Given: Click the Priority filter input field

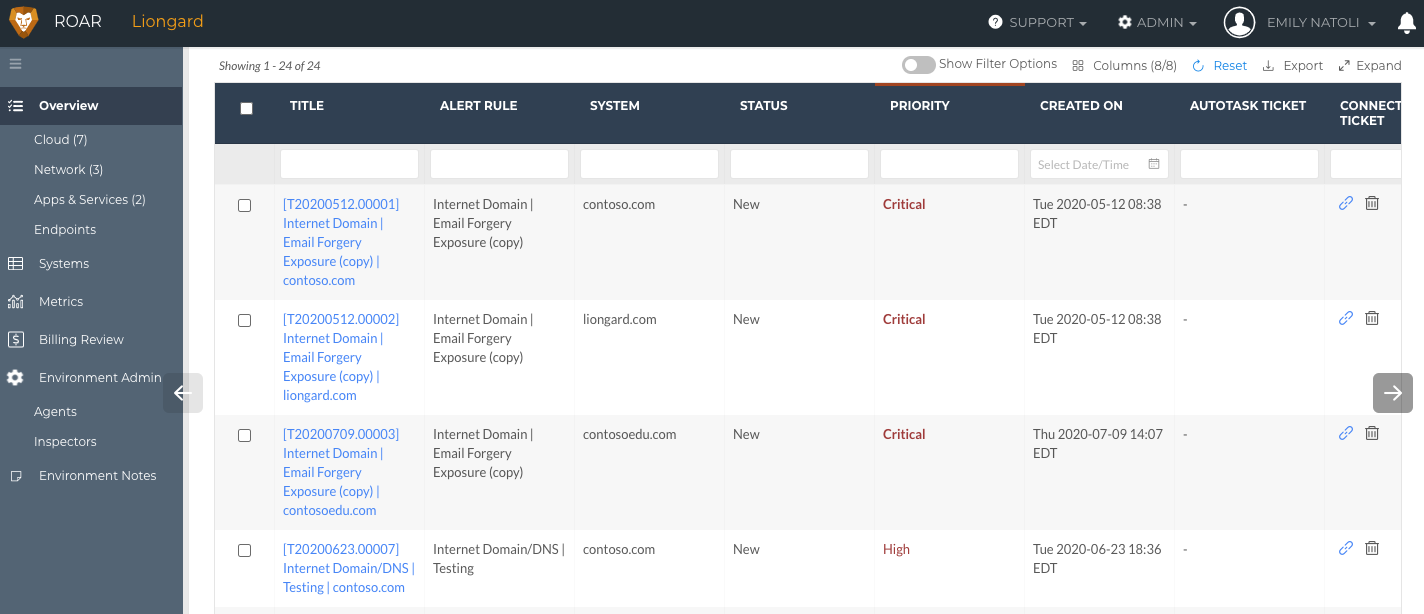Looking at the screenshot, I should 949,164.
